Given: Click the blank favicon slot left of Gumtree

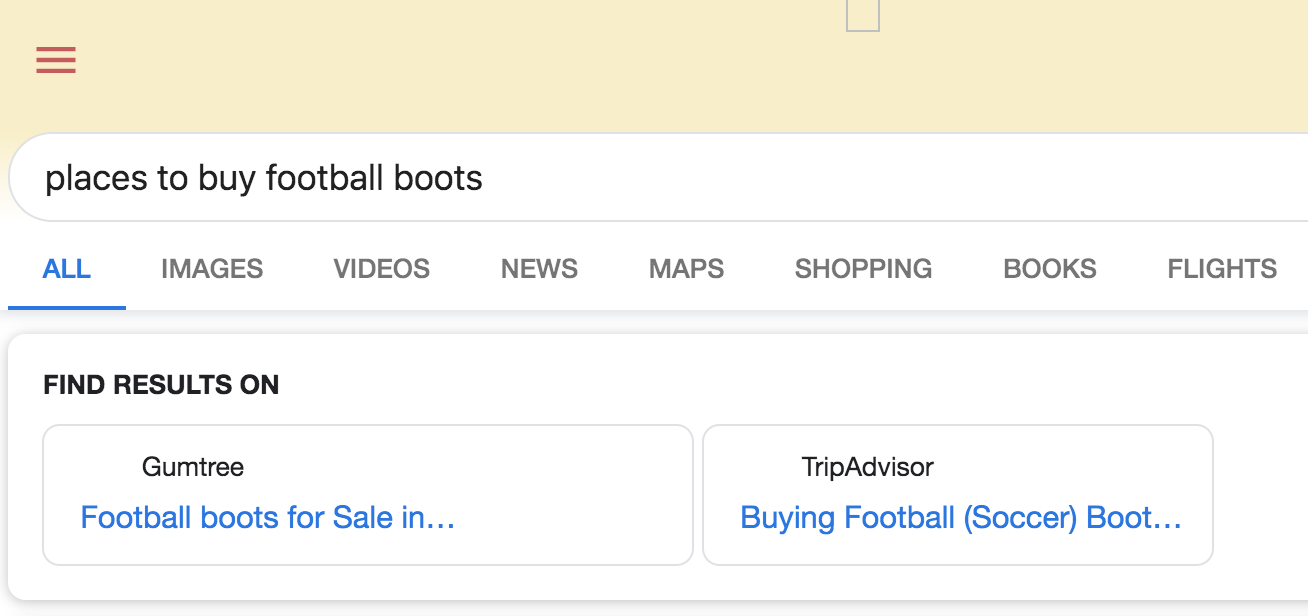Looking at the screenshot, I should pyautogui.click(x=104, y=467).
